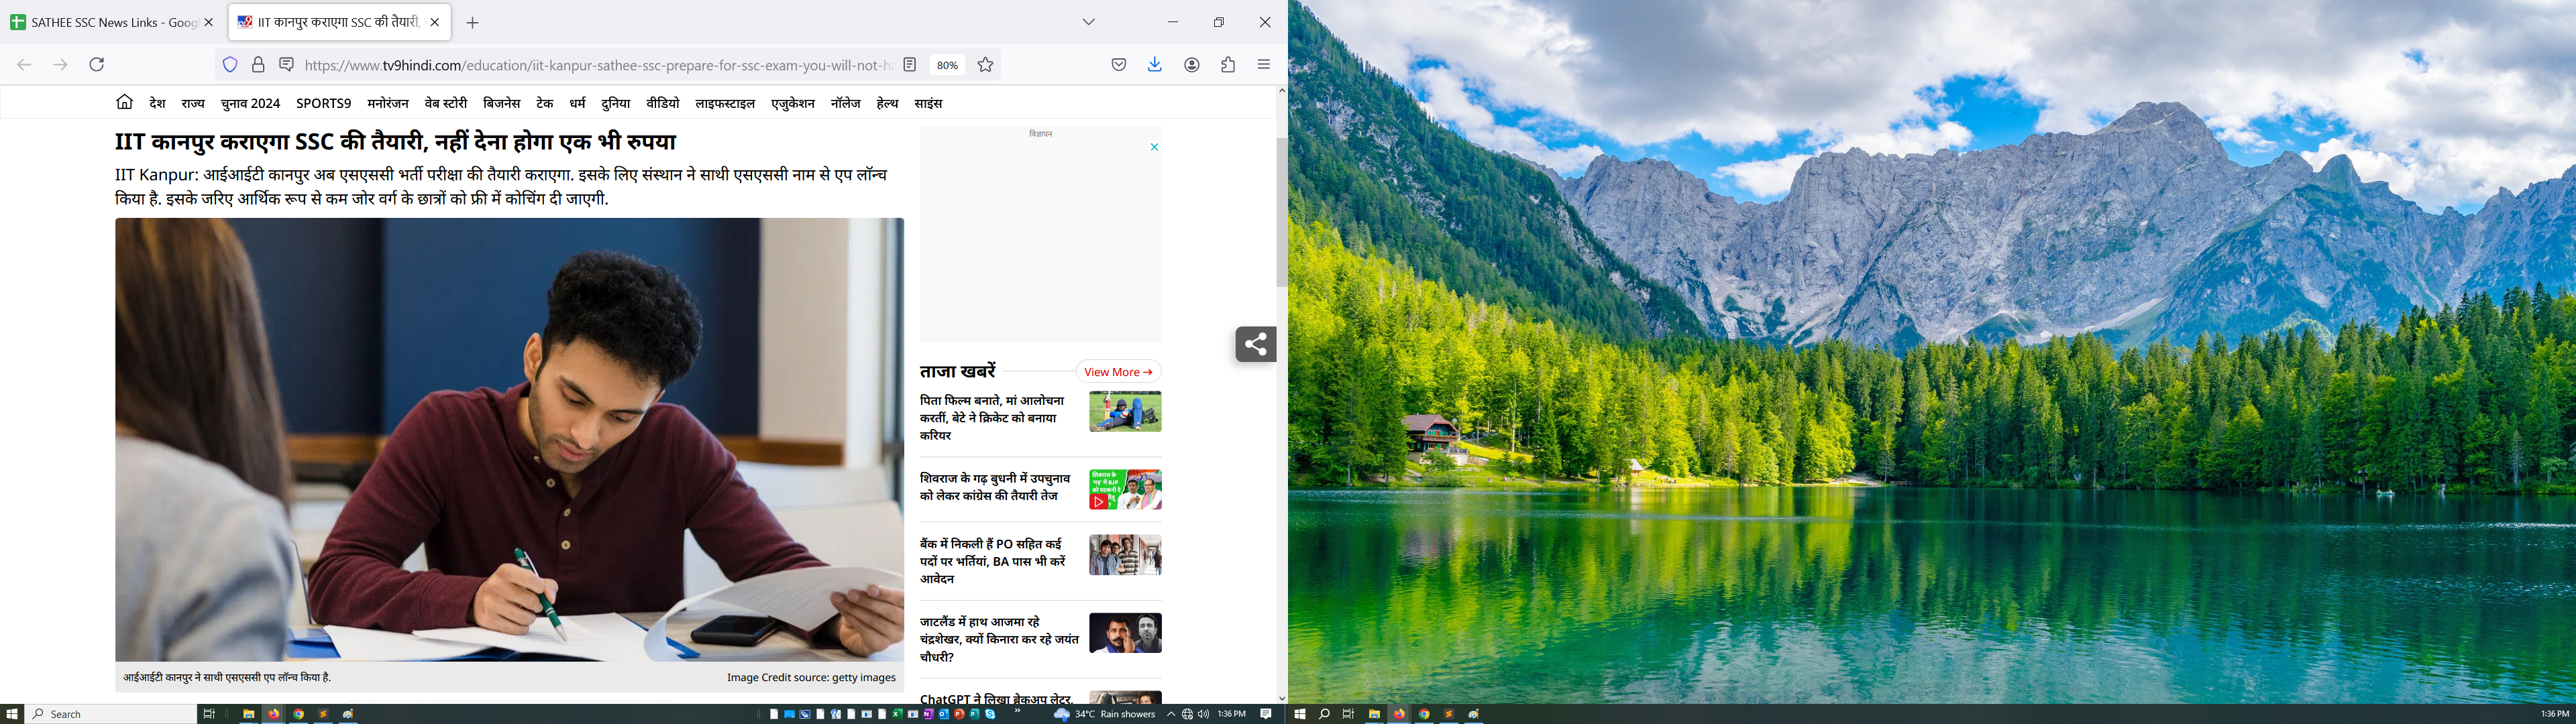Viewport: 2576px width, 724px height.
Task: Click the View More button
Action: 1118,372
